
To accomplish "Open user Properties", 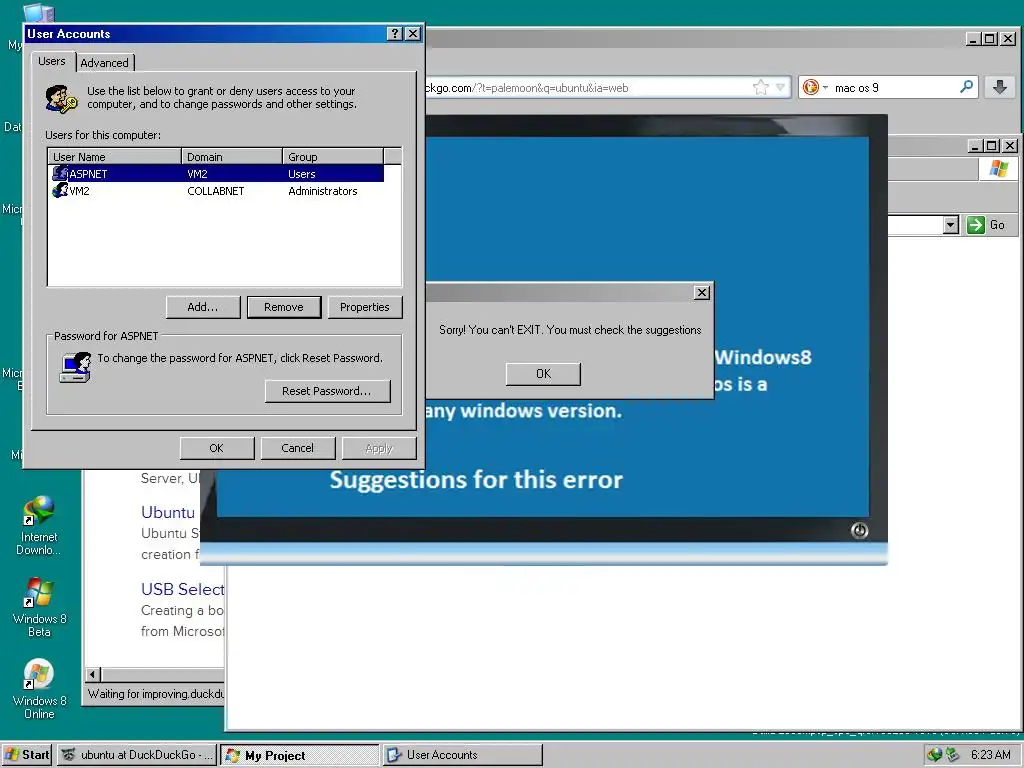I will tap(364, 307).
